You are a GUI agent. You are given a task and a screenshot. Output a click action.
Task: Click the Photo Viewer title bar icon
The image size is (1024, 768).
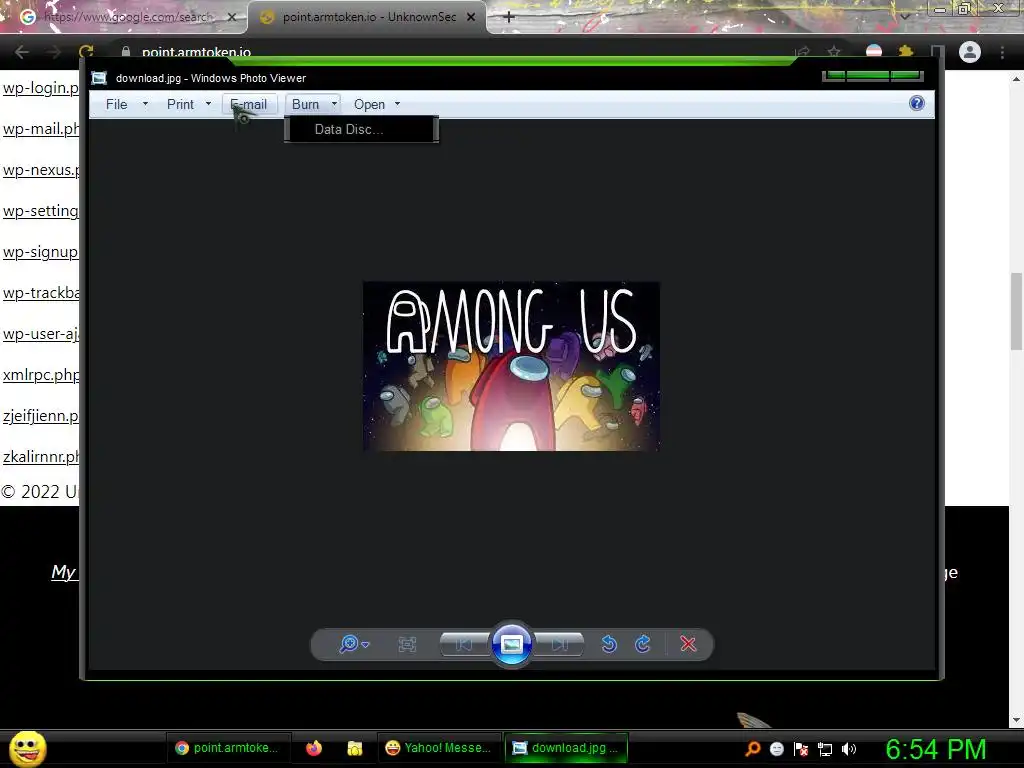coord(99,78)
